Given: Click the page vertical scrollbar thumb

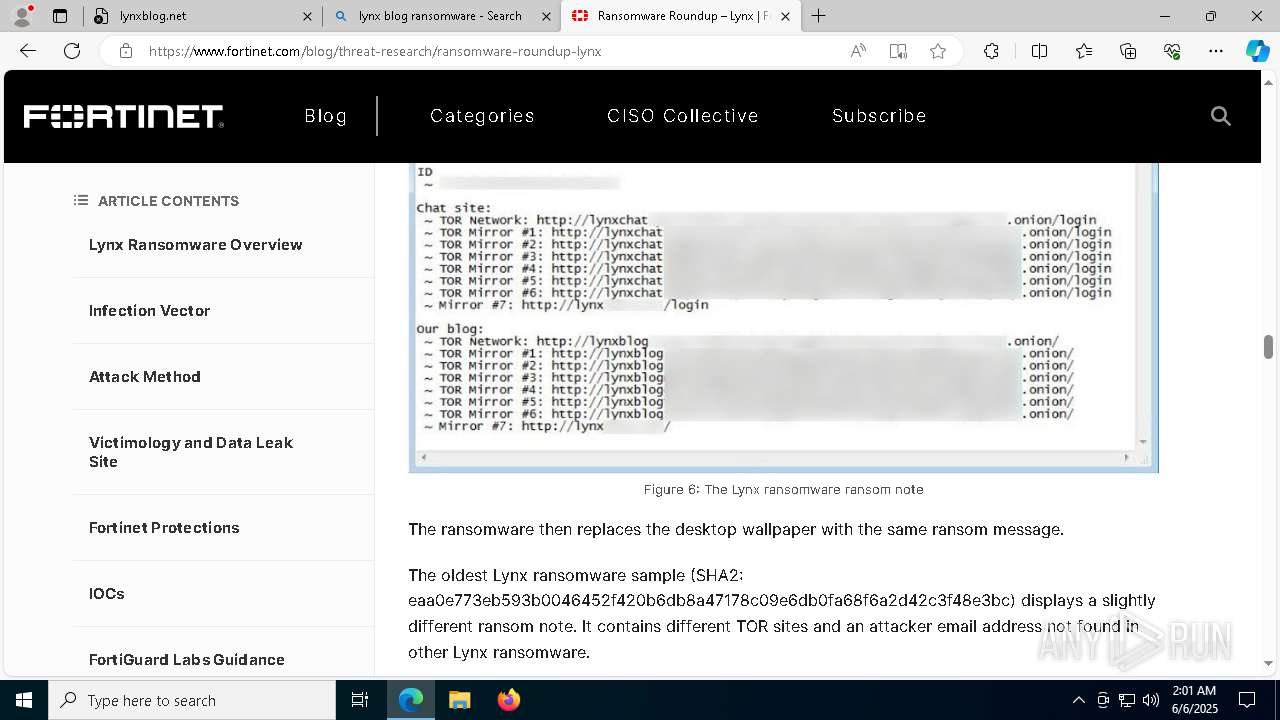Looking at the screenshot, I should [x=1268, y=346].
